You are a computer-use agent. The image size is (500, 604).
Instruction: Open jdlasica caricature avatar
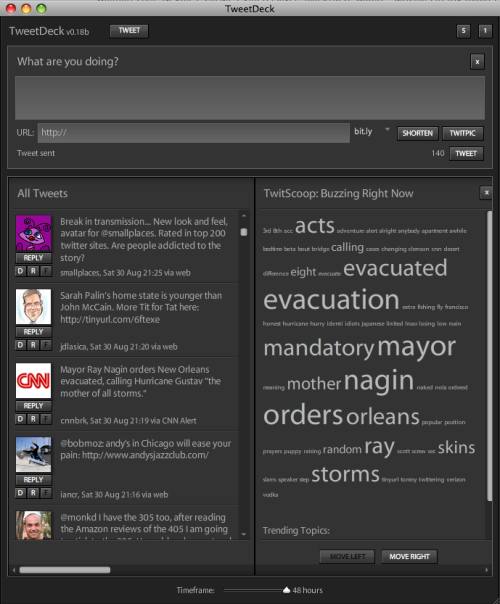(x=34, y=307)
